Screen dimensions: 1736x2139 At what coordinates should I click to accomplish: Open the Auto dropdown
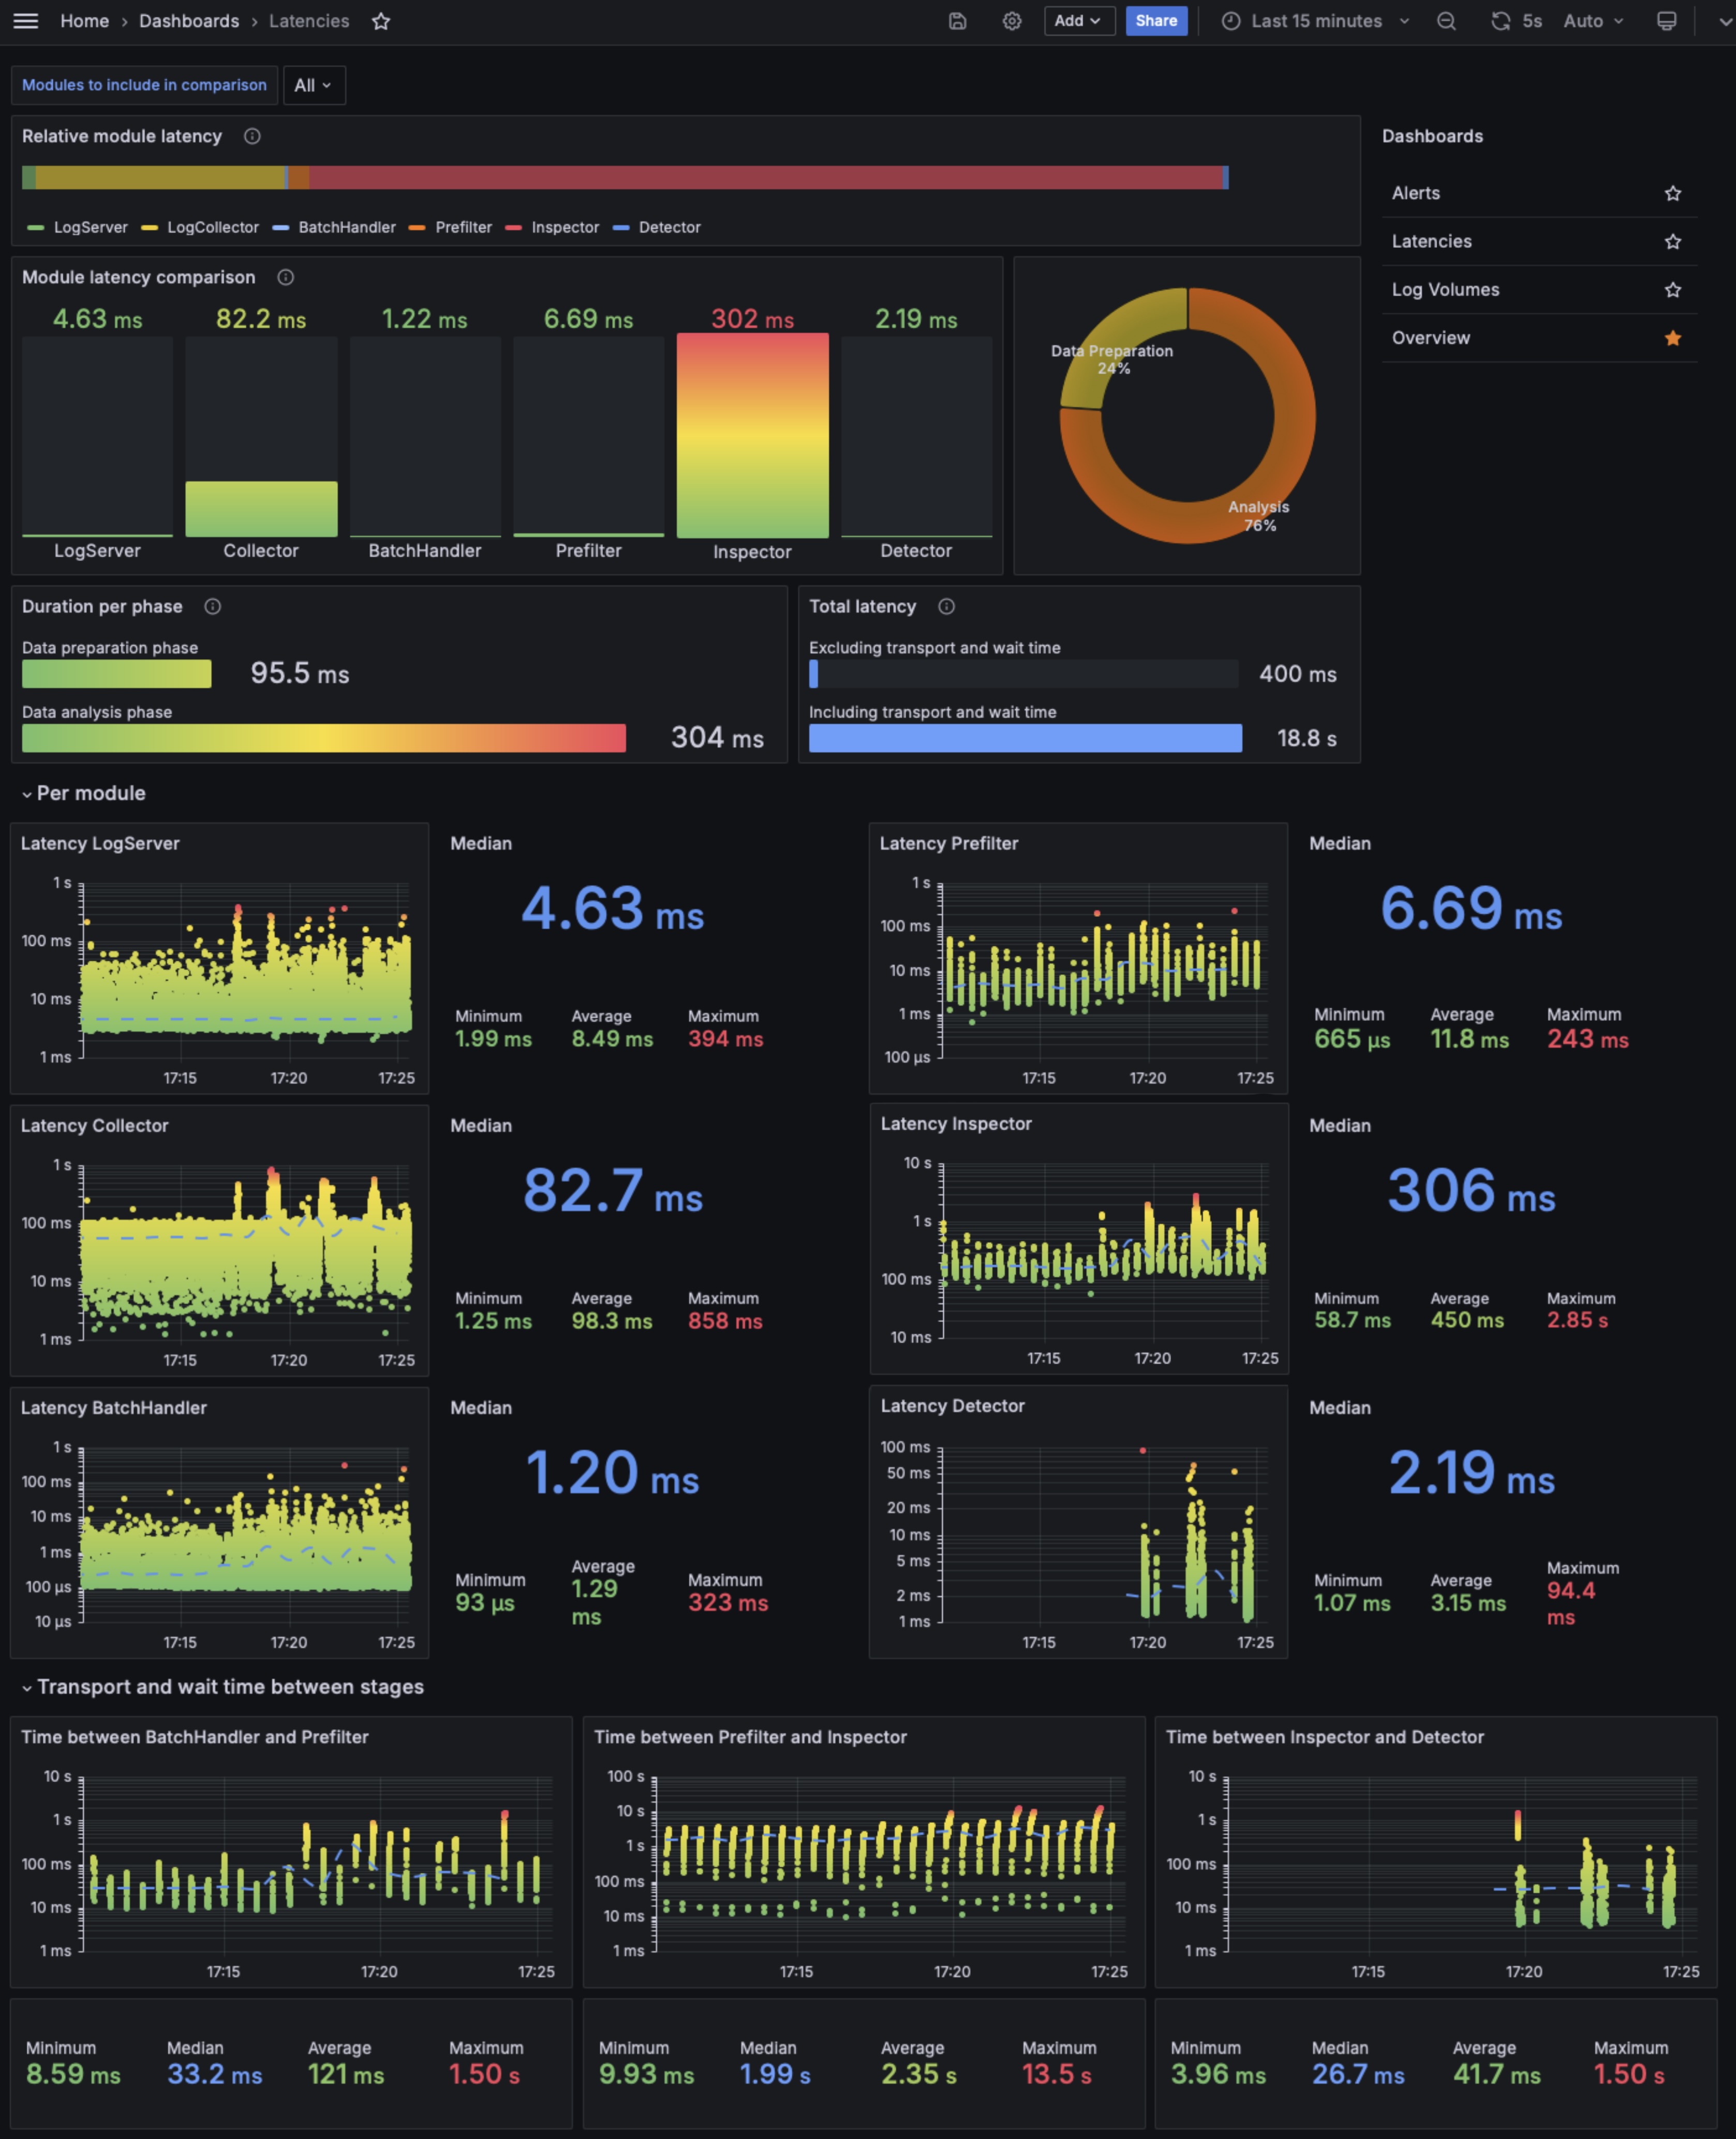1593,21
